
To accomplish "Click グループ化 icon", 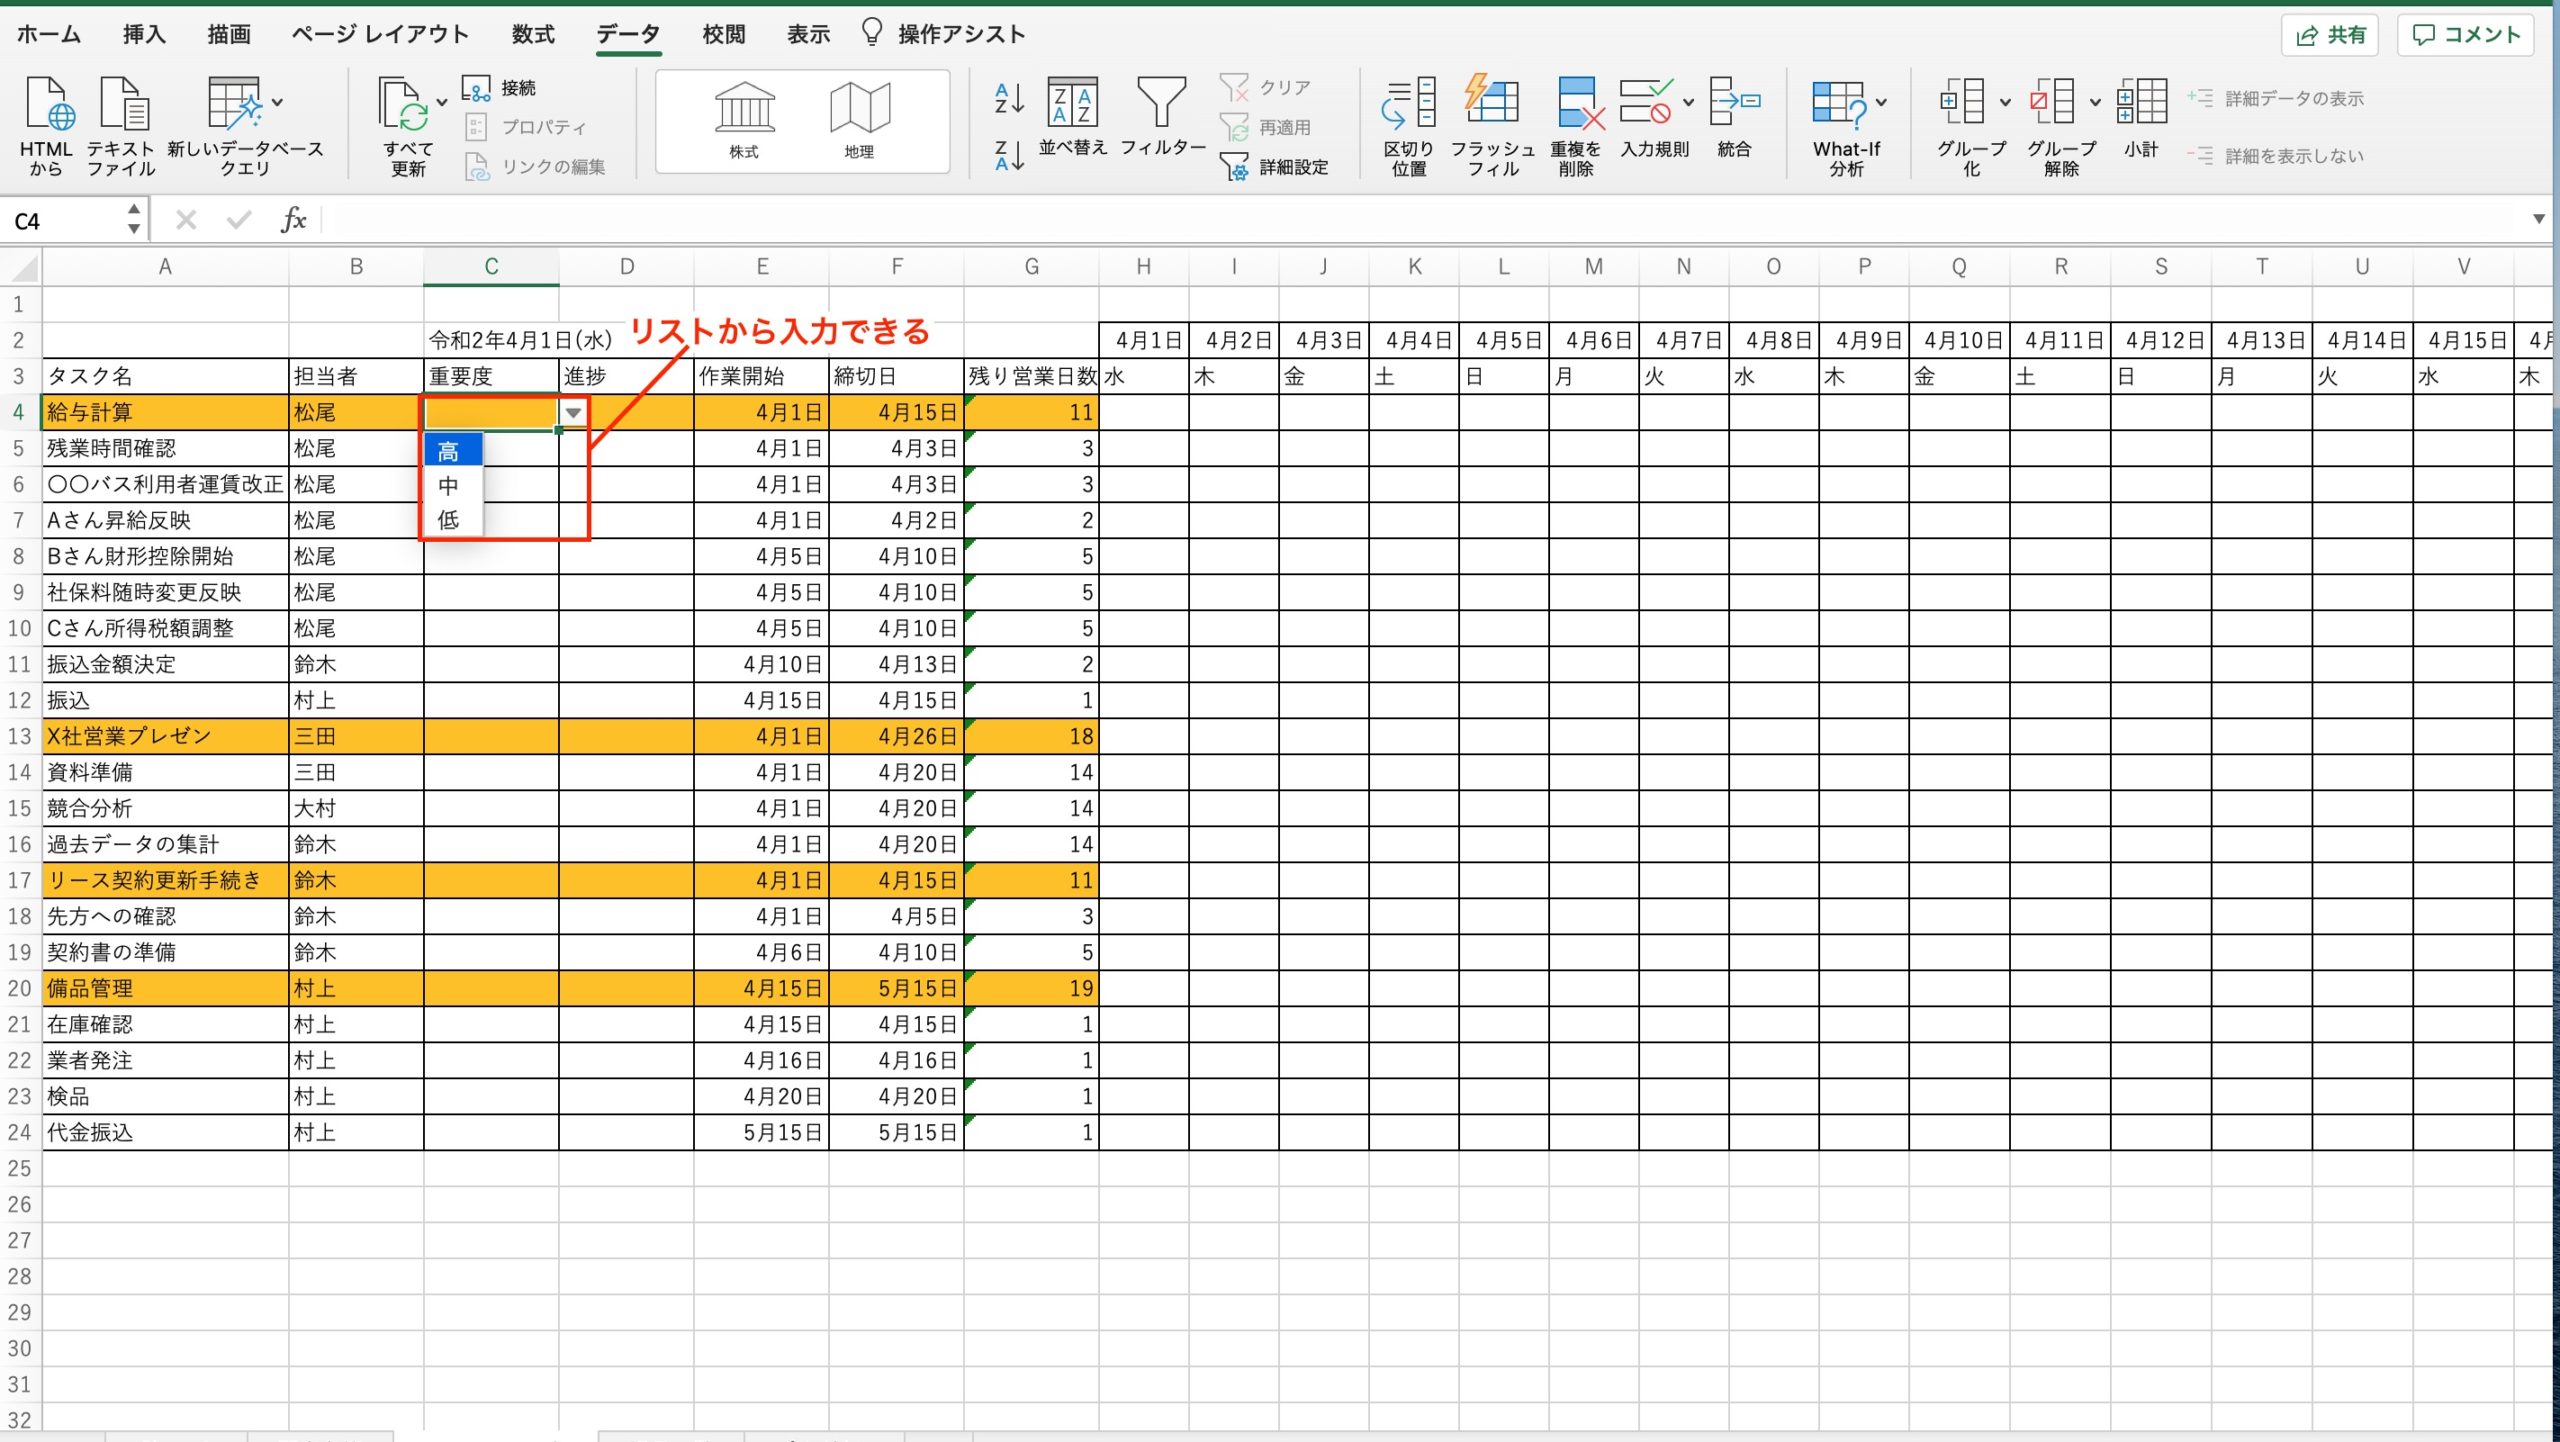I will (x=1963, y=102).
